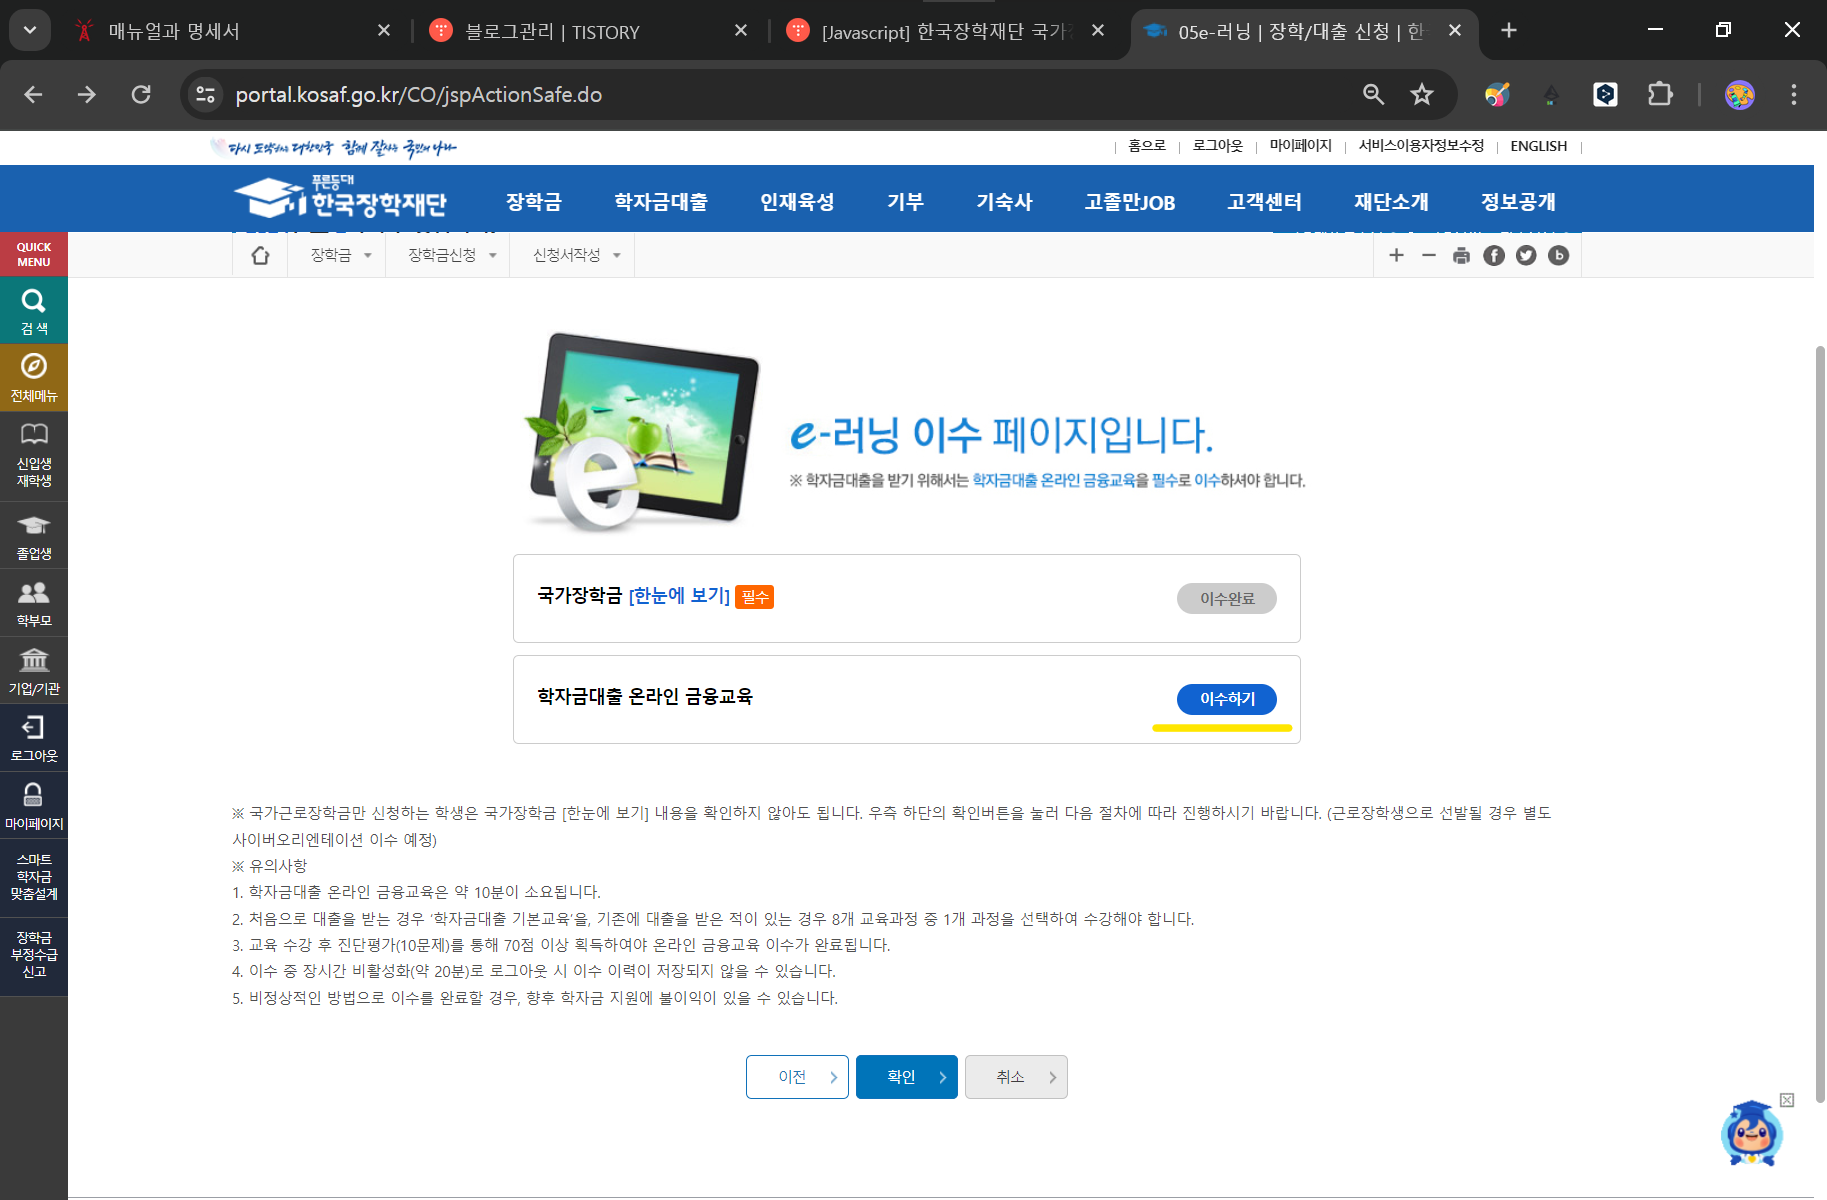Close the chatbot mascot popup
This screenshot has height=1200, width=1827.
tap(1787, 1100)
